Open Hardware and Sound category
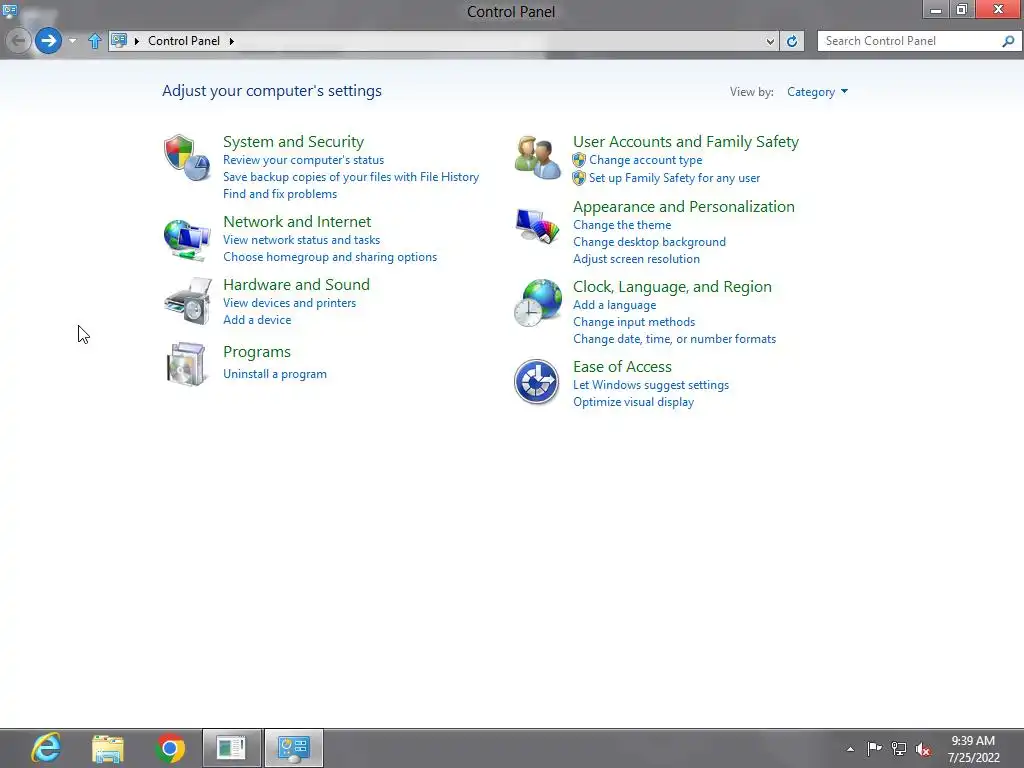This screenshot has height=768, width=1024. click(x=296, y=285)
